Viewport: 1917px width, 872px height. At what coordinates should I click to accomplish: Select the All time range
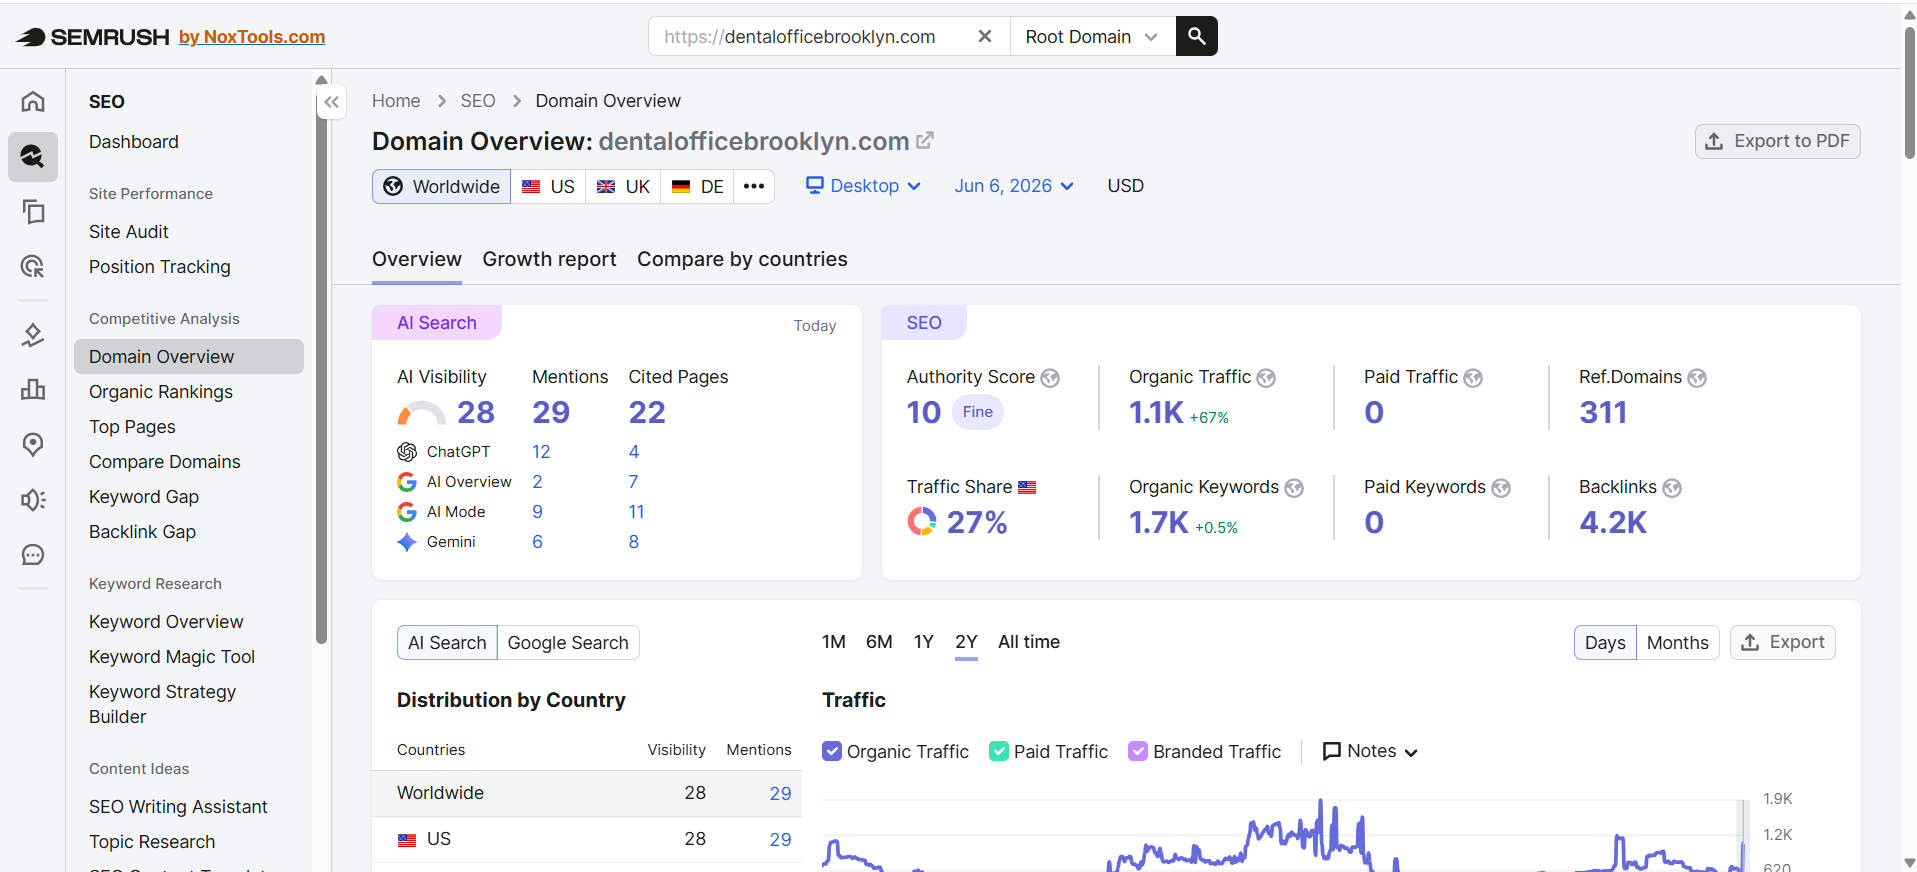coord(1029,642)
